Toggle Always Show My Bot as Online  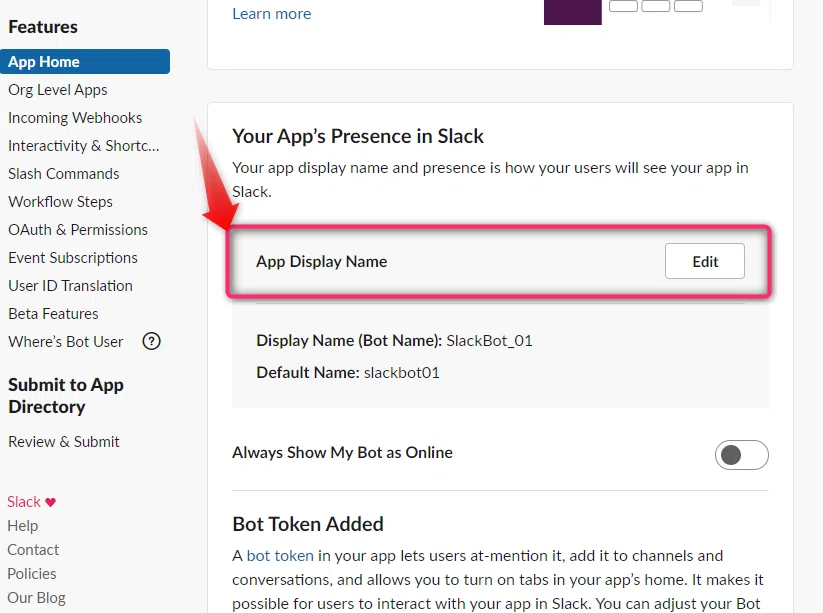(x=741, y=455)
